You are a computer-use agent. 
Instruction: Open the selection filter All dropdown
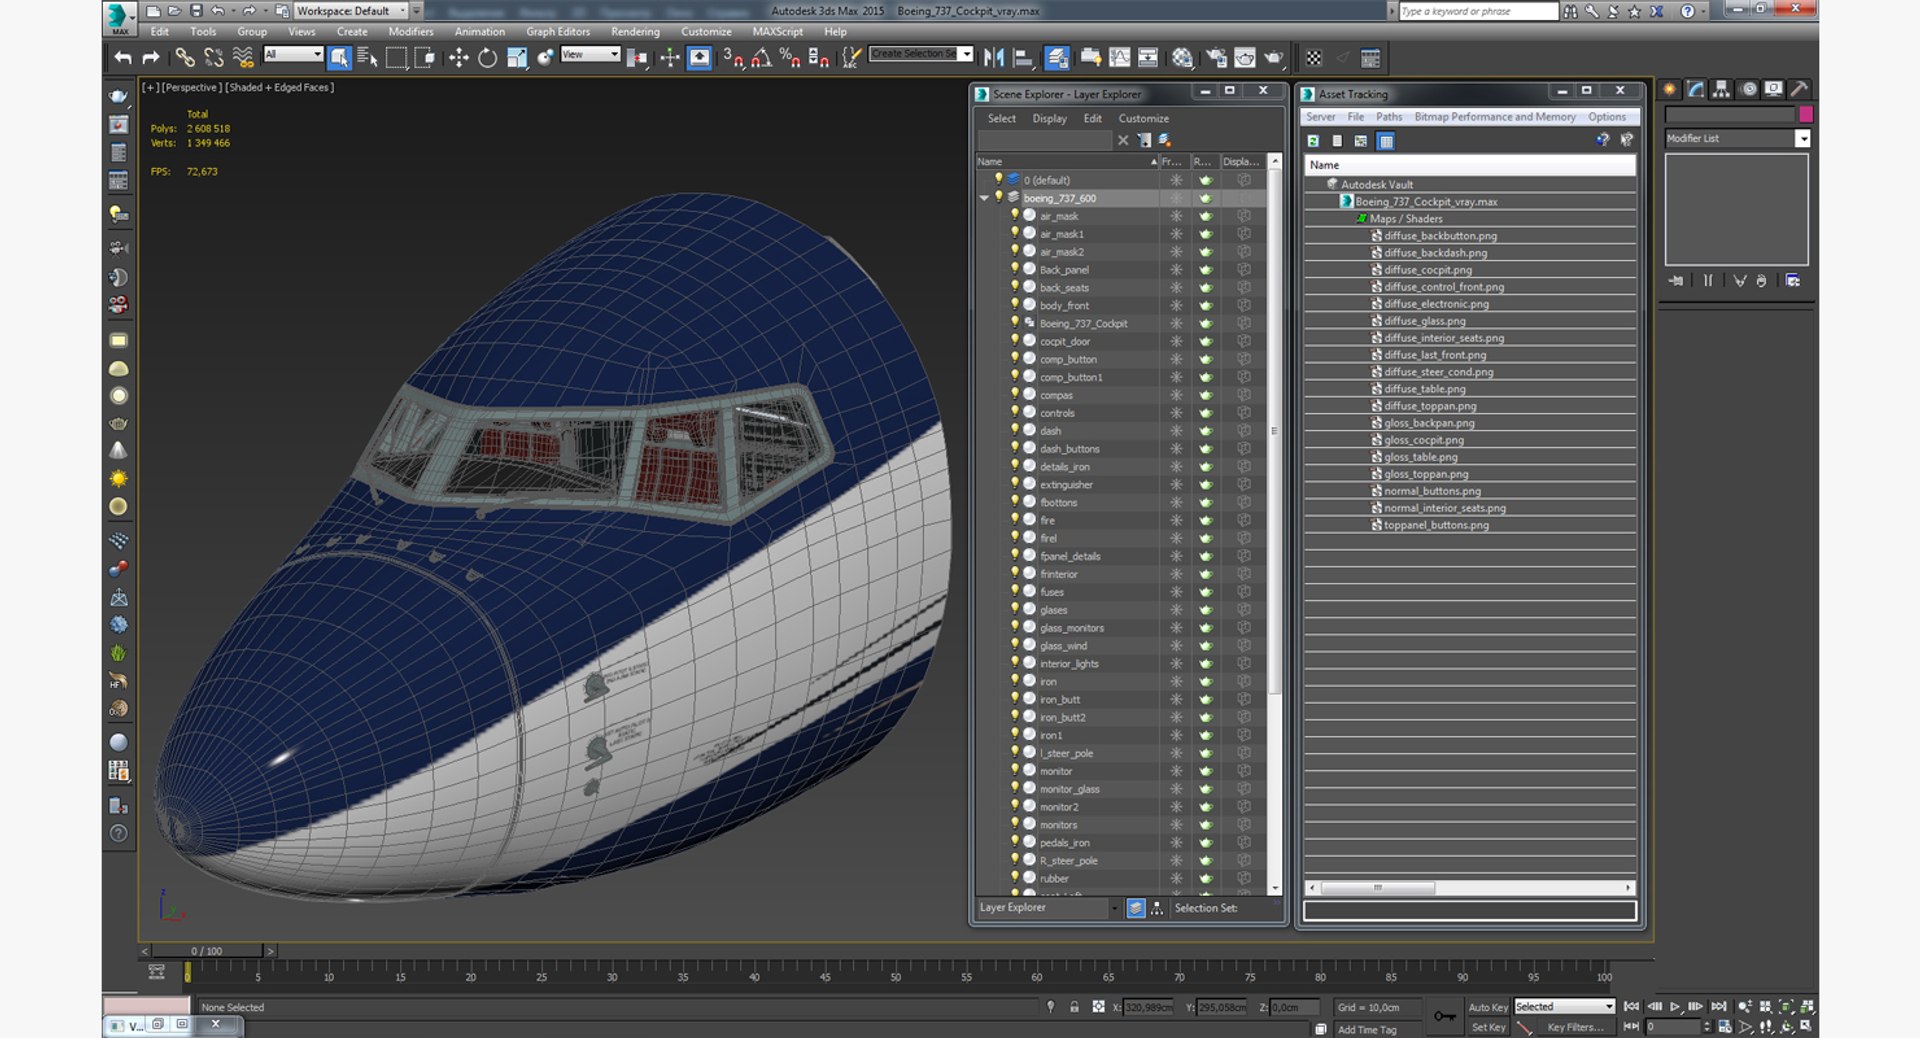293,54
